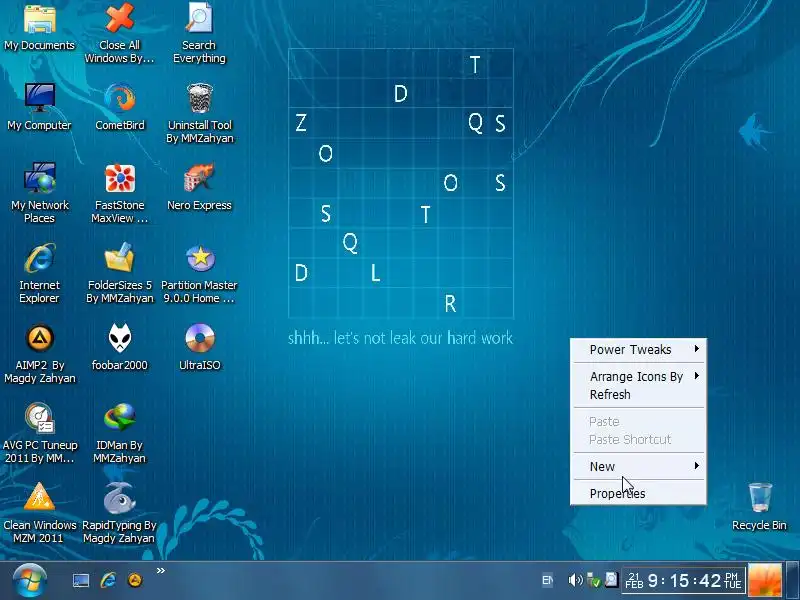Open the New submenu

[x=639, y=466]
